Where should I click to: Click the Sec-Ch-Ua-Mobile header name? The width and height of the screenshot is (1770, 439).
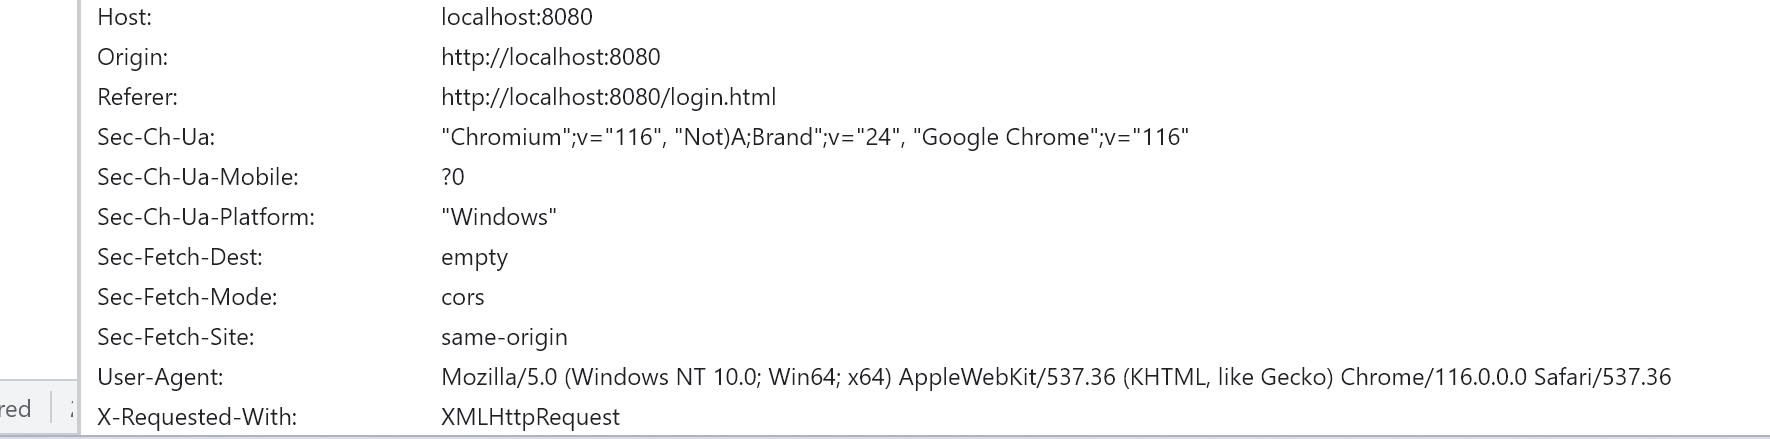[x=197, y=177]
